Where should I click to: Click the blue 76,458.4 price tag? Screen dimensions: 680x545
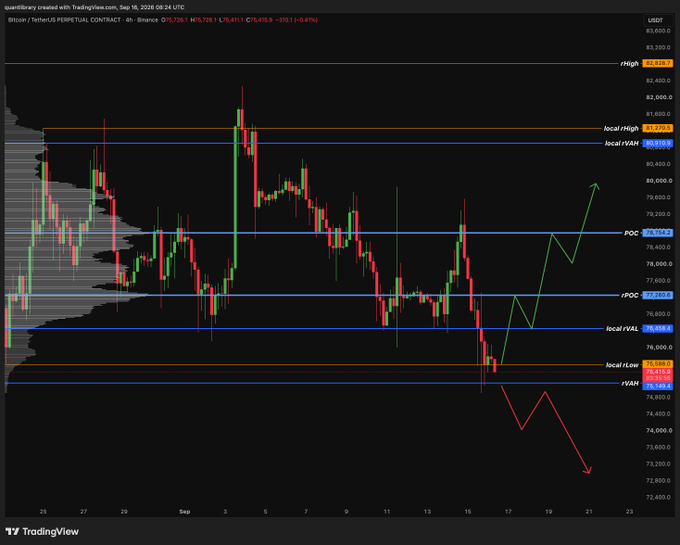point(657,329)
